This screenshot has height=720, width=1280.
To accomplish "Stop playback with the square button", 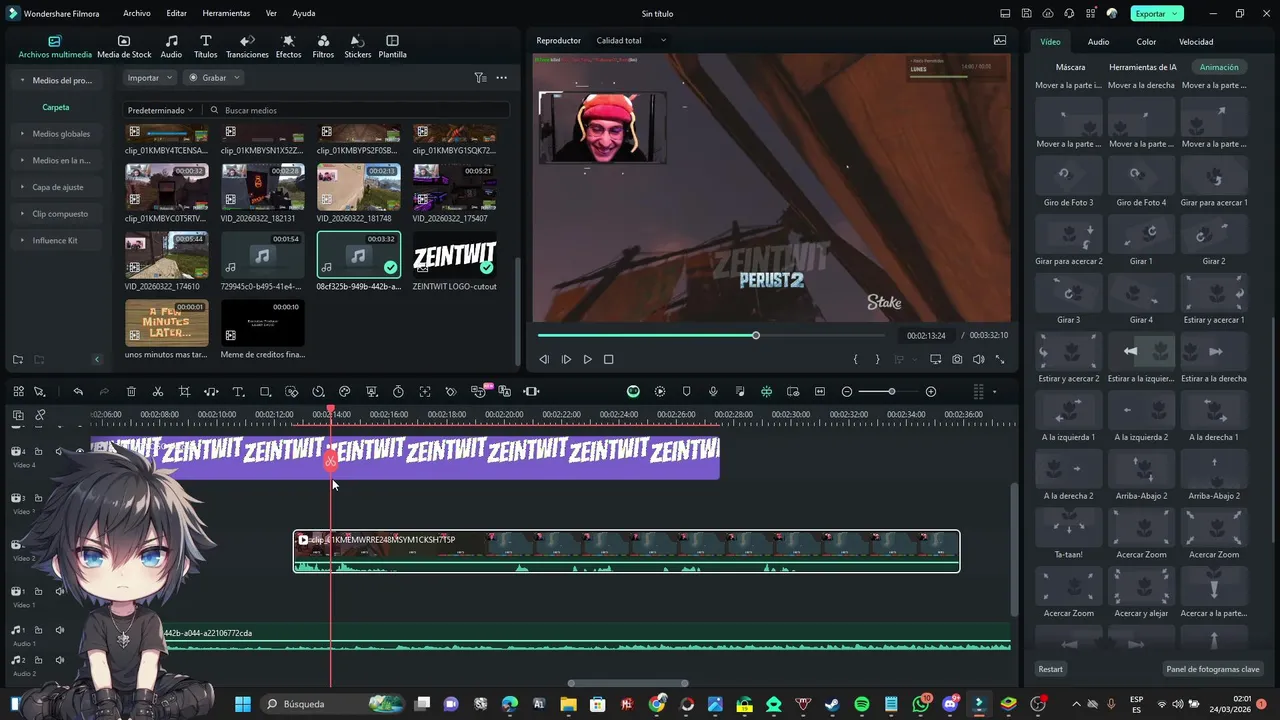I will 608,359.
